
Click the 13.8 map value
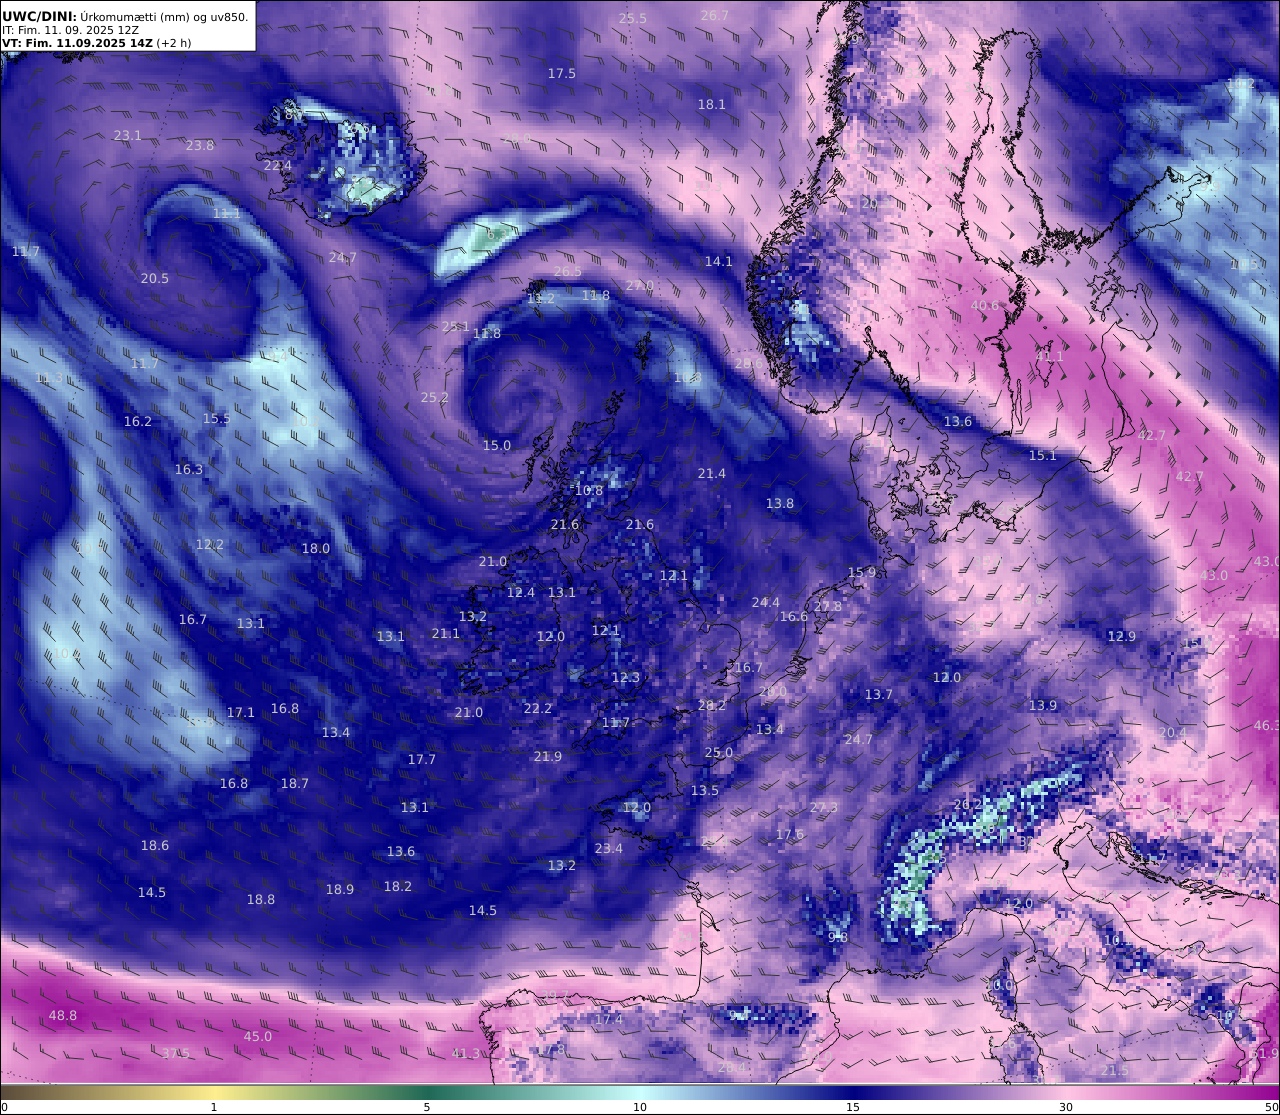pyautogui.click(x=780, y=504)
